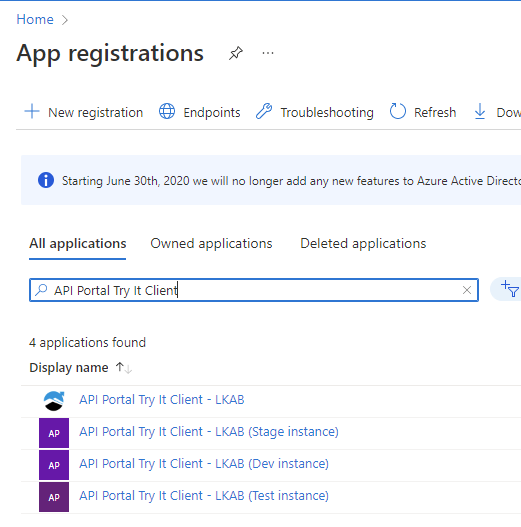Open API Portal Try It Client - LKAB

(x=162, y=400)
